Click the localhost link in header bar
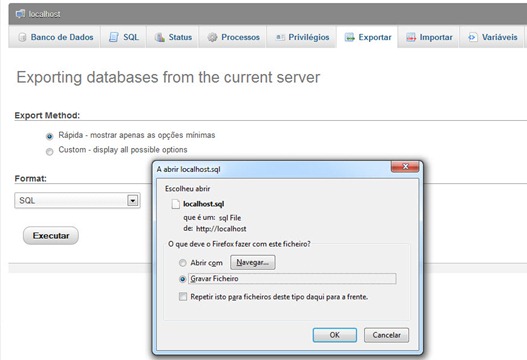527x360 pixels. (x=44, y=14)
